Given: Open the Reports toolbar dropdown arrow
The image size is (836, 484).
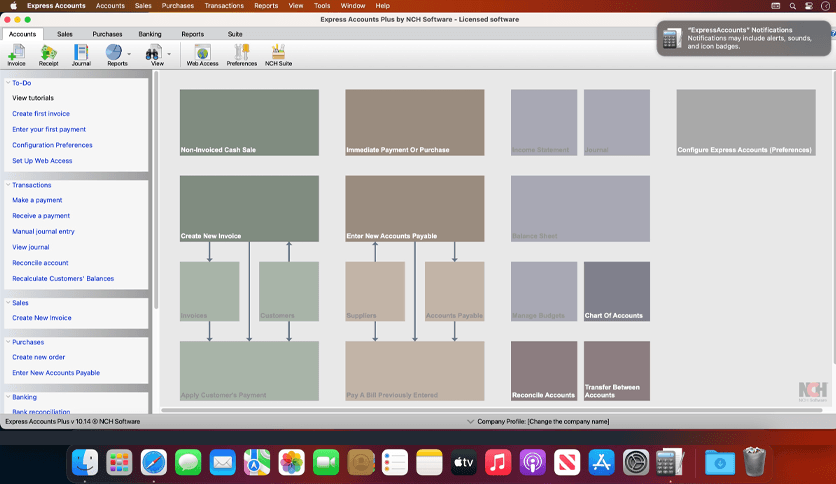Looking at the screenshot, I should tap(129, 53).
